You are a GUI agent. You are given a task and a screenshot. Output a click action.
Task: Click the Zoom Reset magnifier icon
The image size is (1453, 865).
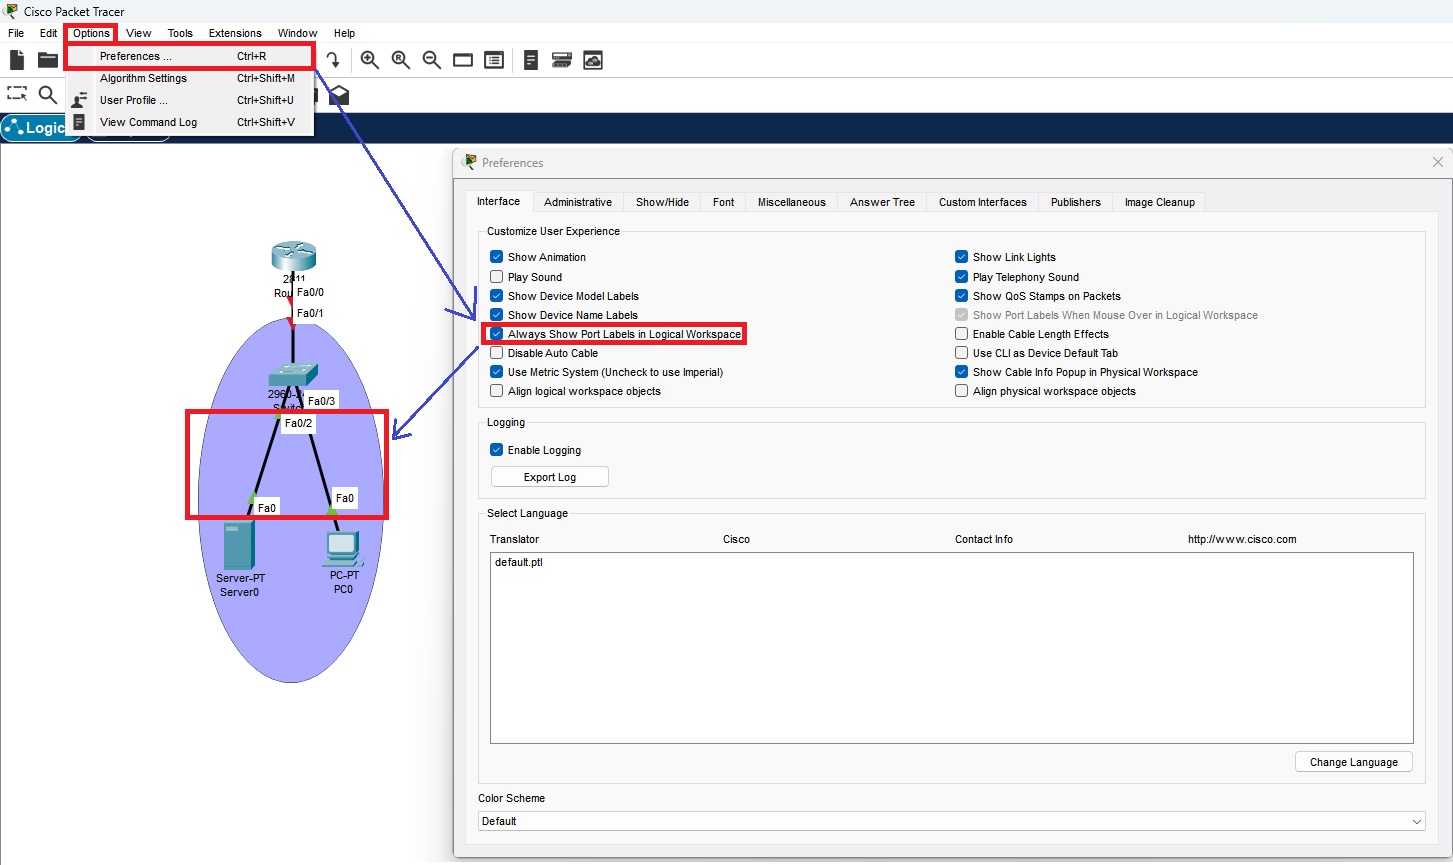pos(401,60)
